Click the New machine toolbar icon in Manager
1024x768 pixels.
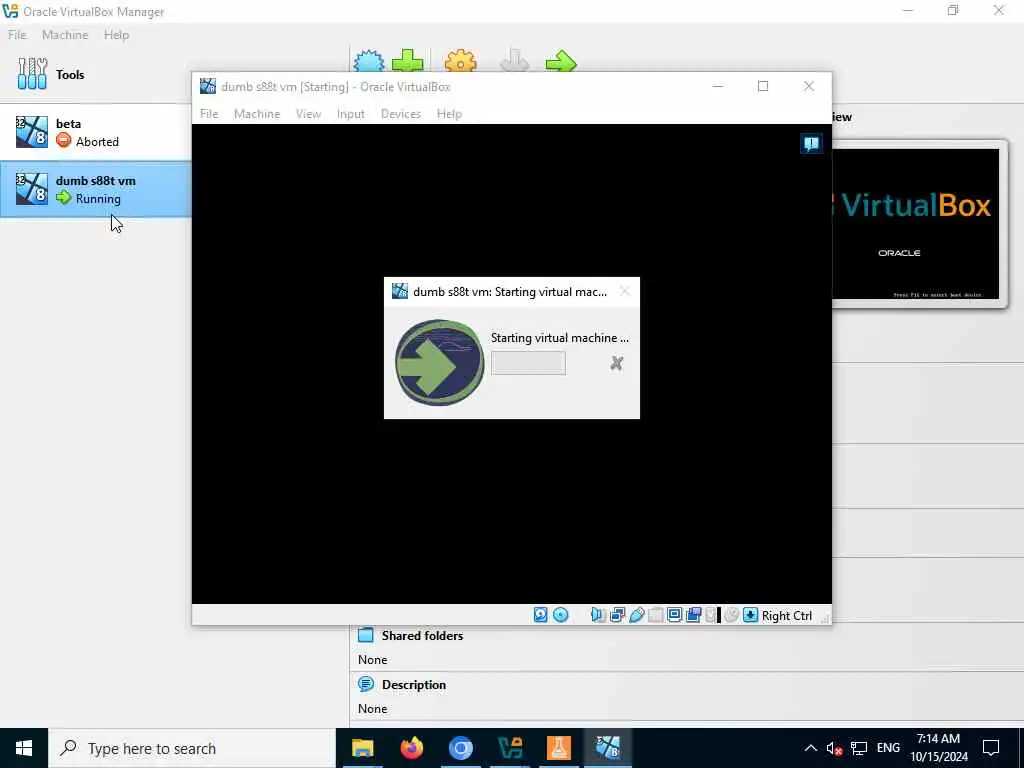(x=369, y=62)
